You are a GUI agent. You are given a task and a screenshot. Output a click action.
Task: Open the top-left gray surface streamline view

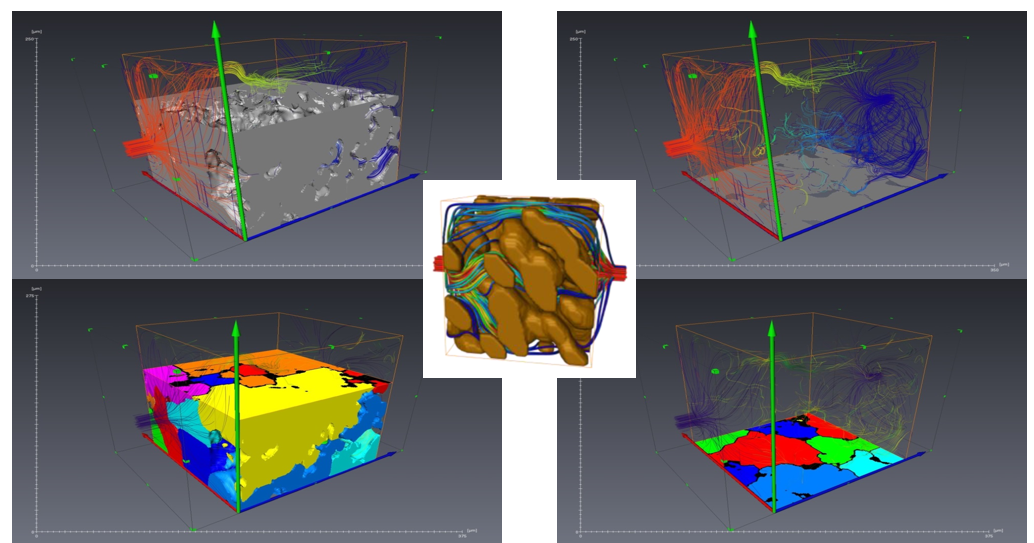point(257,144)
